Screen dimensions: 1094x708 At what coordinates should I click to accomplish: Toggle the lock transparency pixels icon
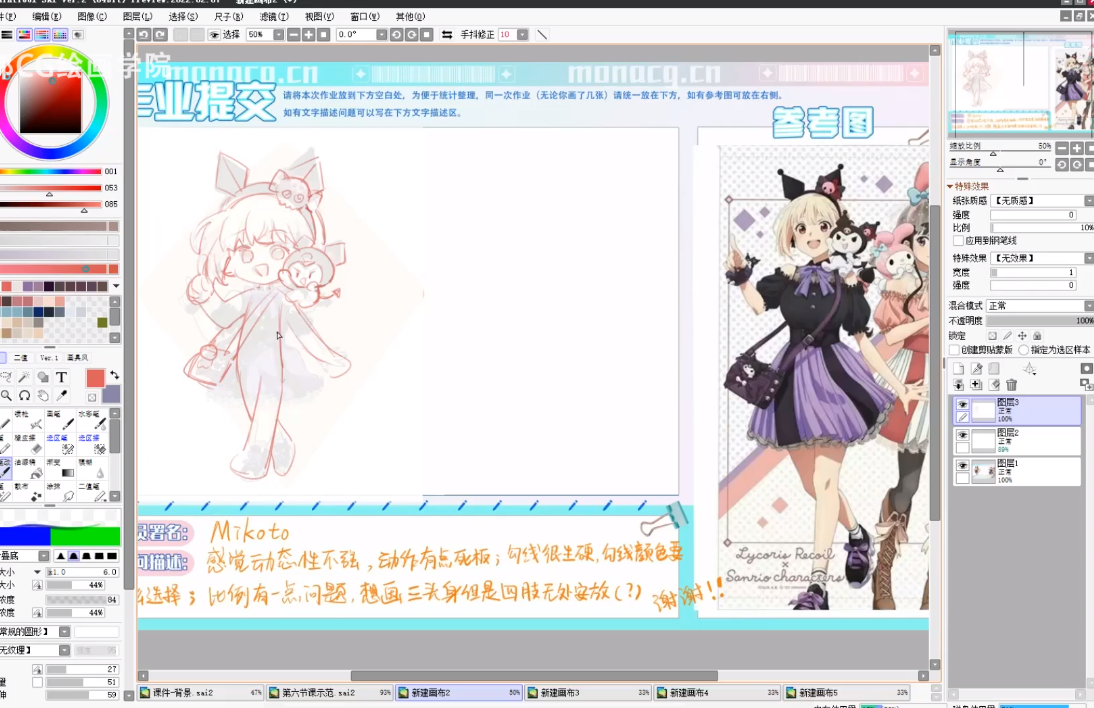coord(992,336)
